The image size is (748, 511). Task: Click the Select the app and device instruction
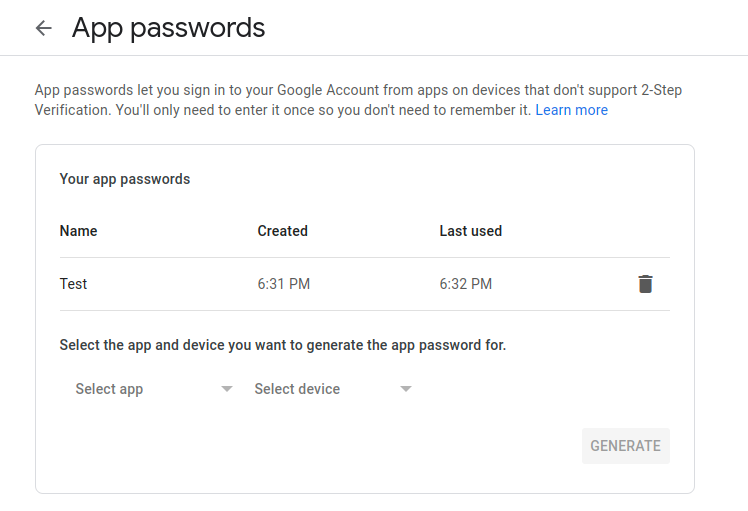coord(283,345)
